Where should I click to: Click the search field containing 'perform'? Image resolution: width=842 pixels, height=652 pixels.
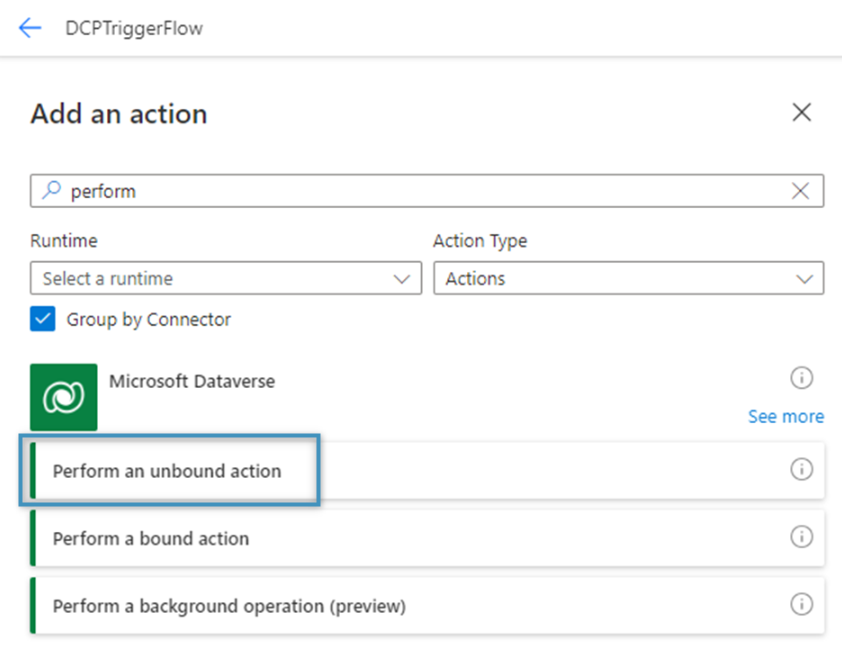[427, 191]
